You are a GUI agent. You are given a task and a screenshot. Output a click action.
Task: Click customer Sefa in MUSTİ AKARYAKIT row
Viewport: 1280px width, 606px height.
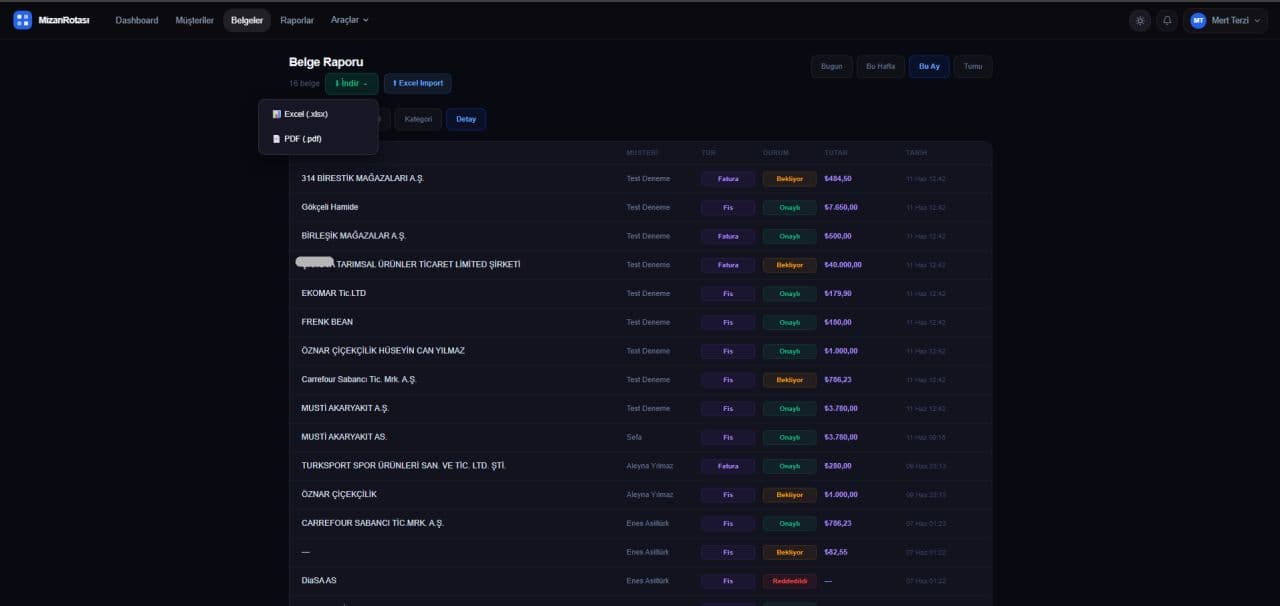pyautogui.click(x=634, y=437)
